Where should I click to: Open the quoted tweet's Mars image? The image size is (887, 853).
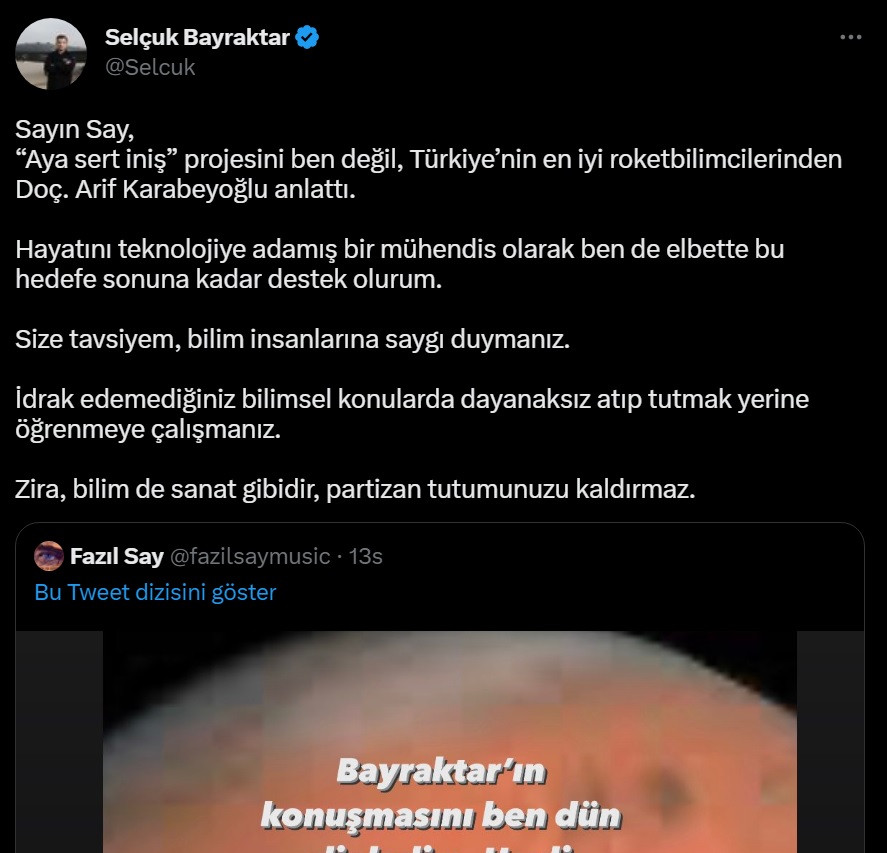pos(450,742)
